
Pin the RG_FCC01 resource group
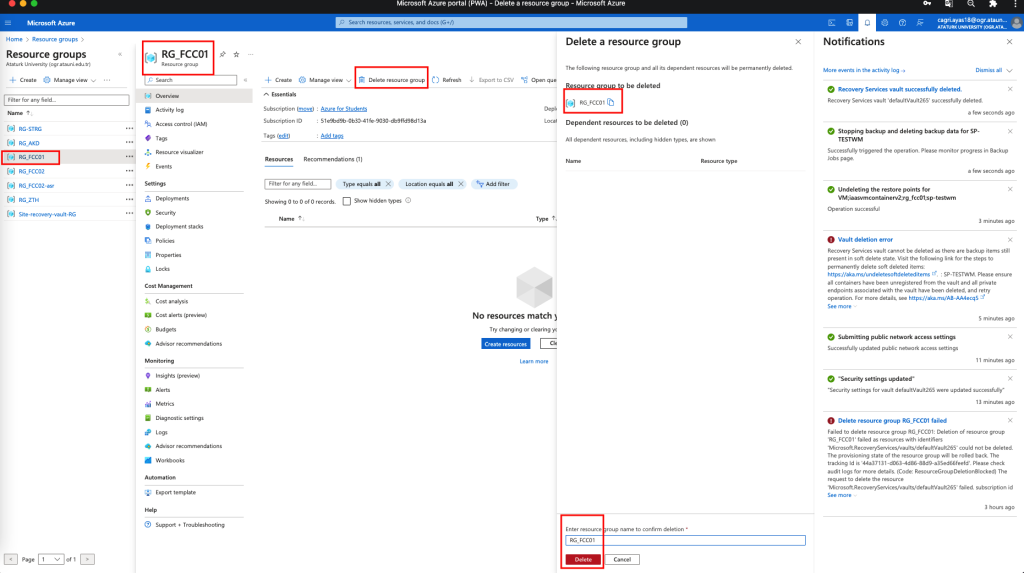[222, 54]
